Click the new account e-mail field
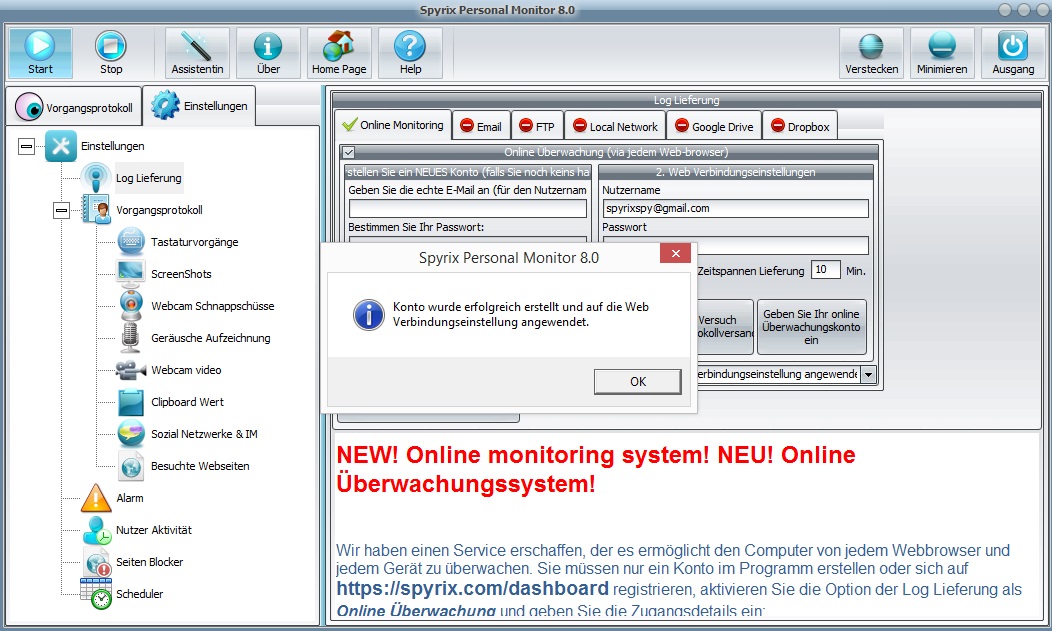The width and height of the screenshot is (1052, 631). tap(468, 209)
